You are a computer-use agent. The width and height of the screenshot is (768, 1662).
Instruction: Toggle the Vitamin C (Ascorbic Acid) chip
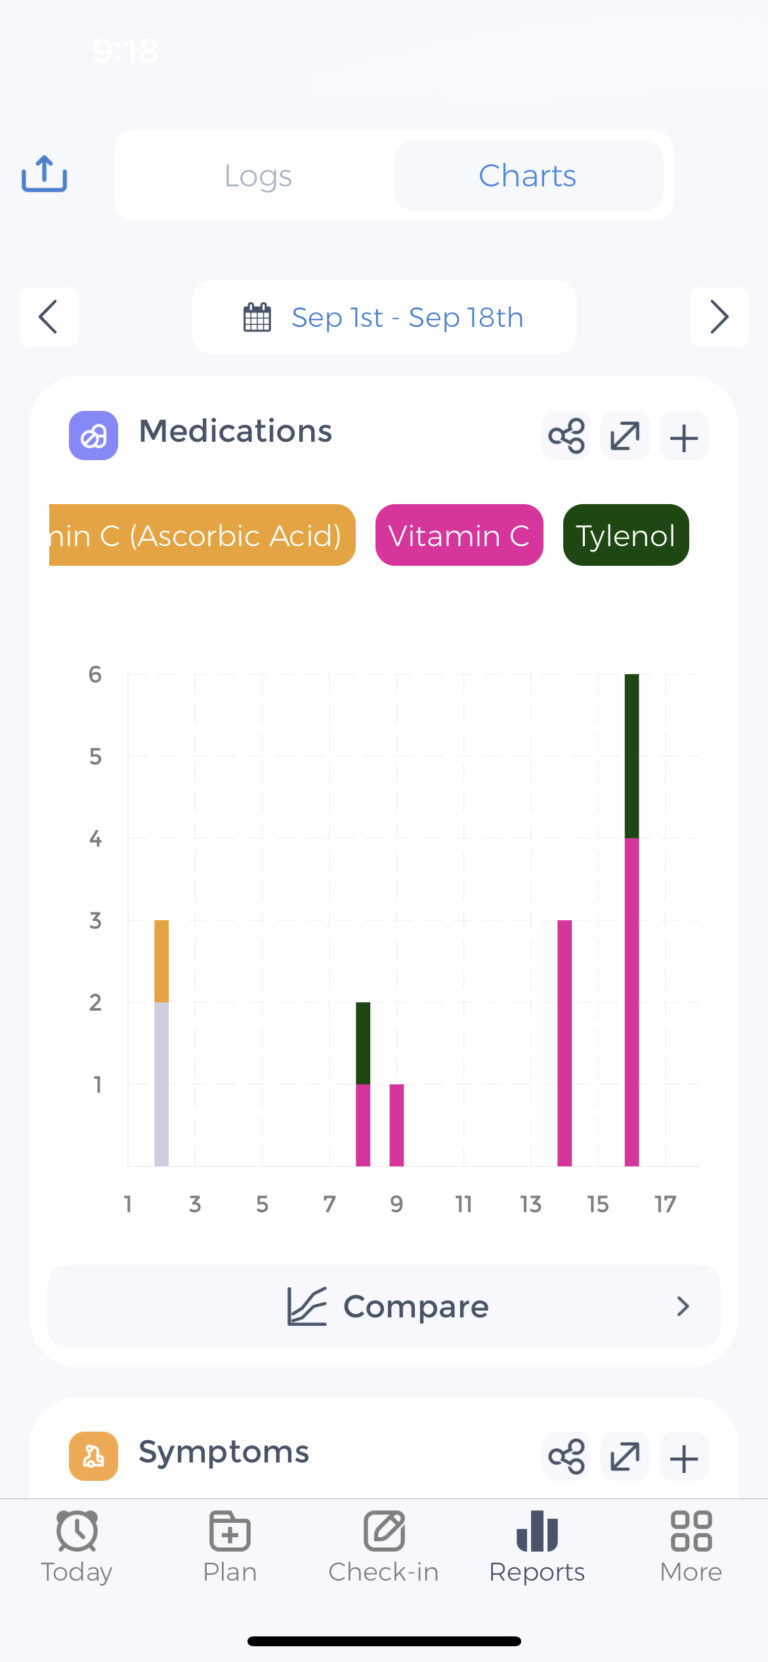(x=202, y=535)
